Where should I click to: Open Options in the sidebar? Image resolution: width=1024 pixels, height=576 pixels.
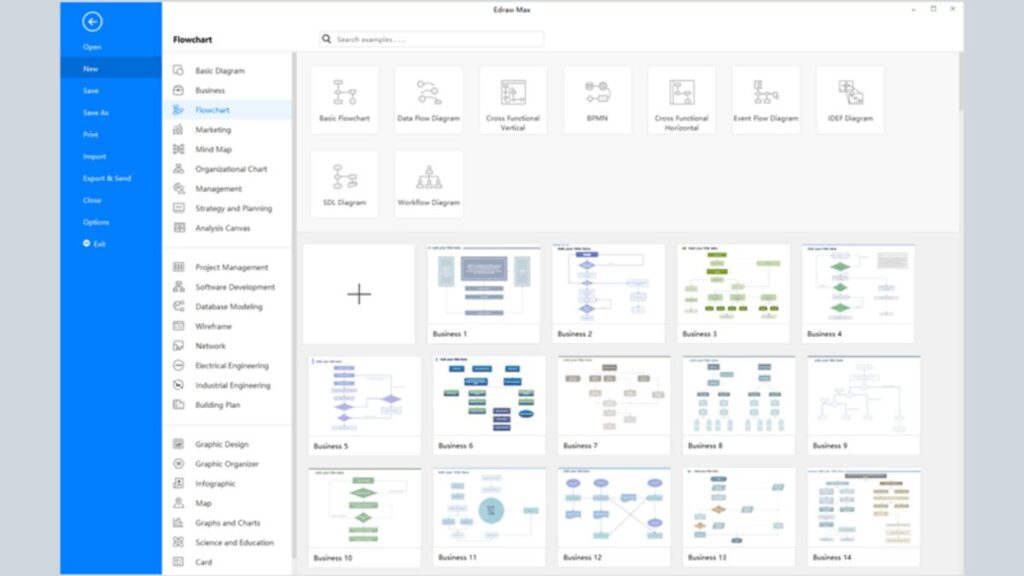96,222
